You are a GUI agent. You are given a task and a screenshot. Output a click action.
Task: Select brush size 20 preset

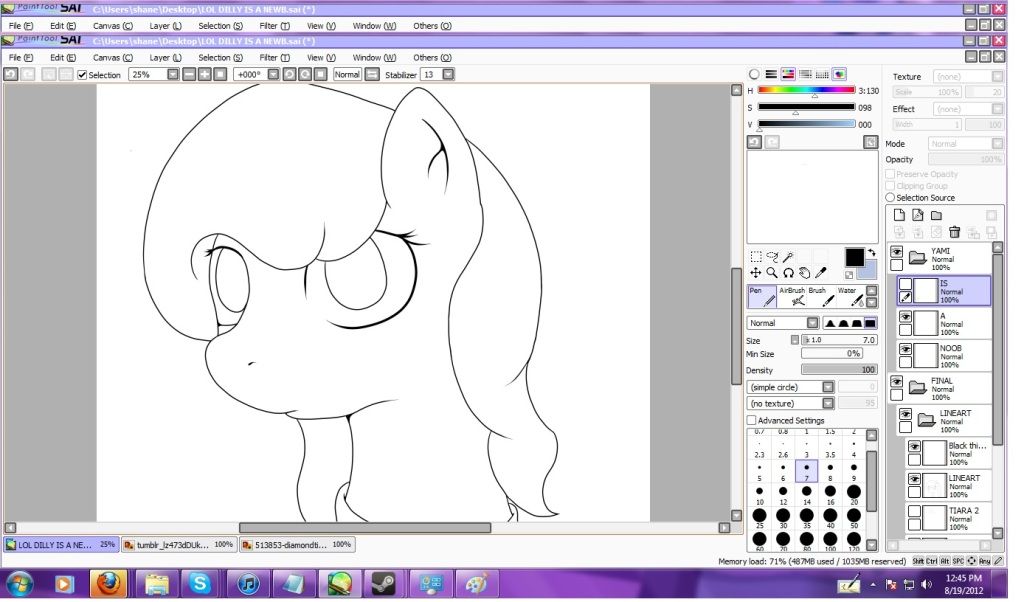coord(854,496)
